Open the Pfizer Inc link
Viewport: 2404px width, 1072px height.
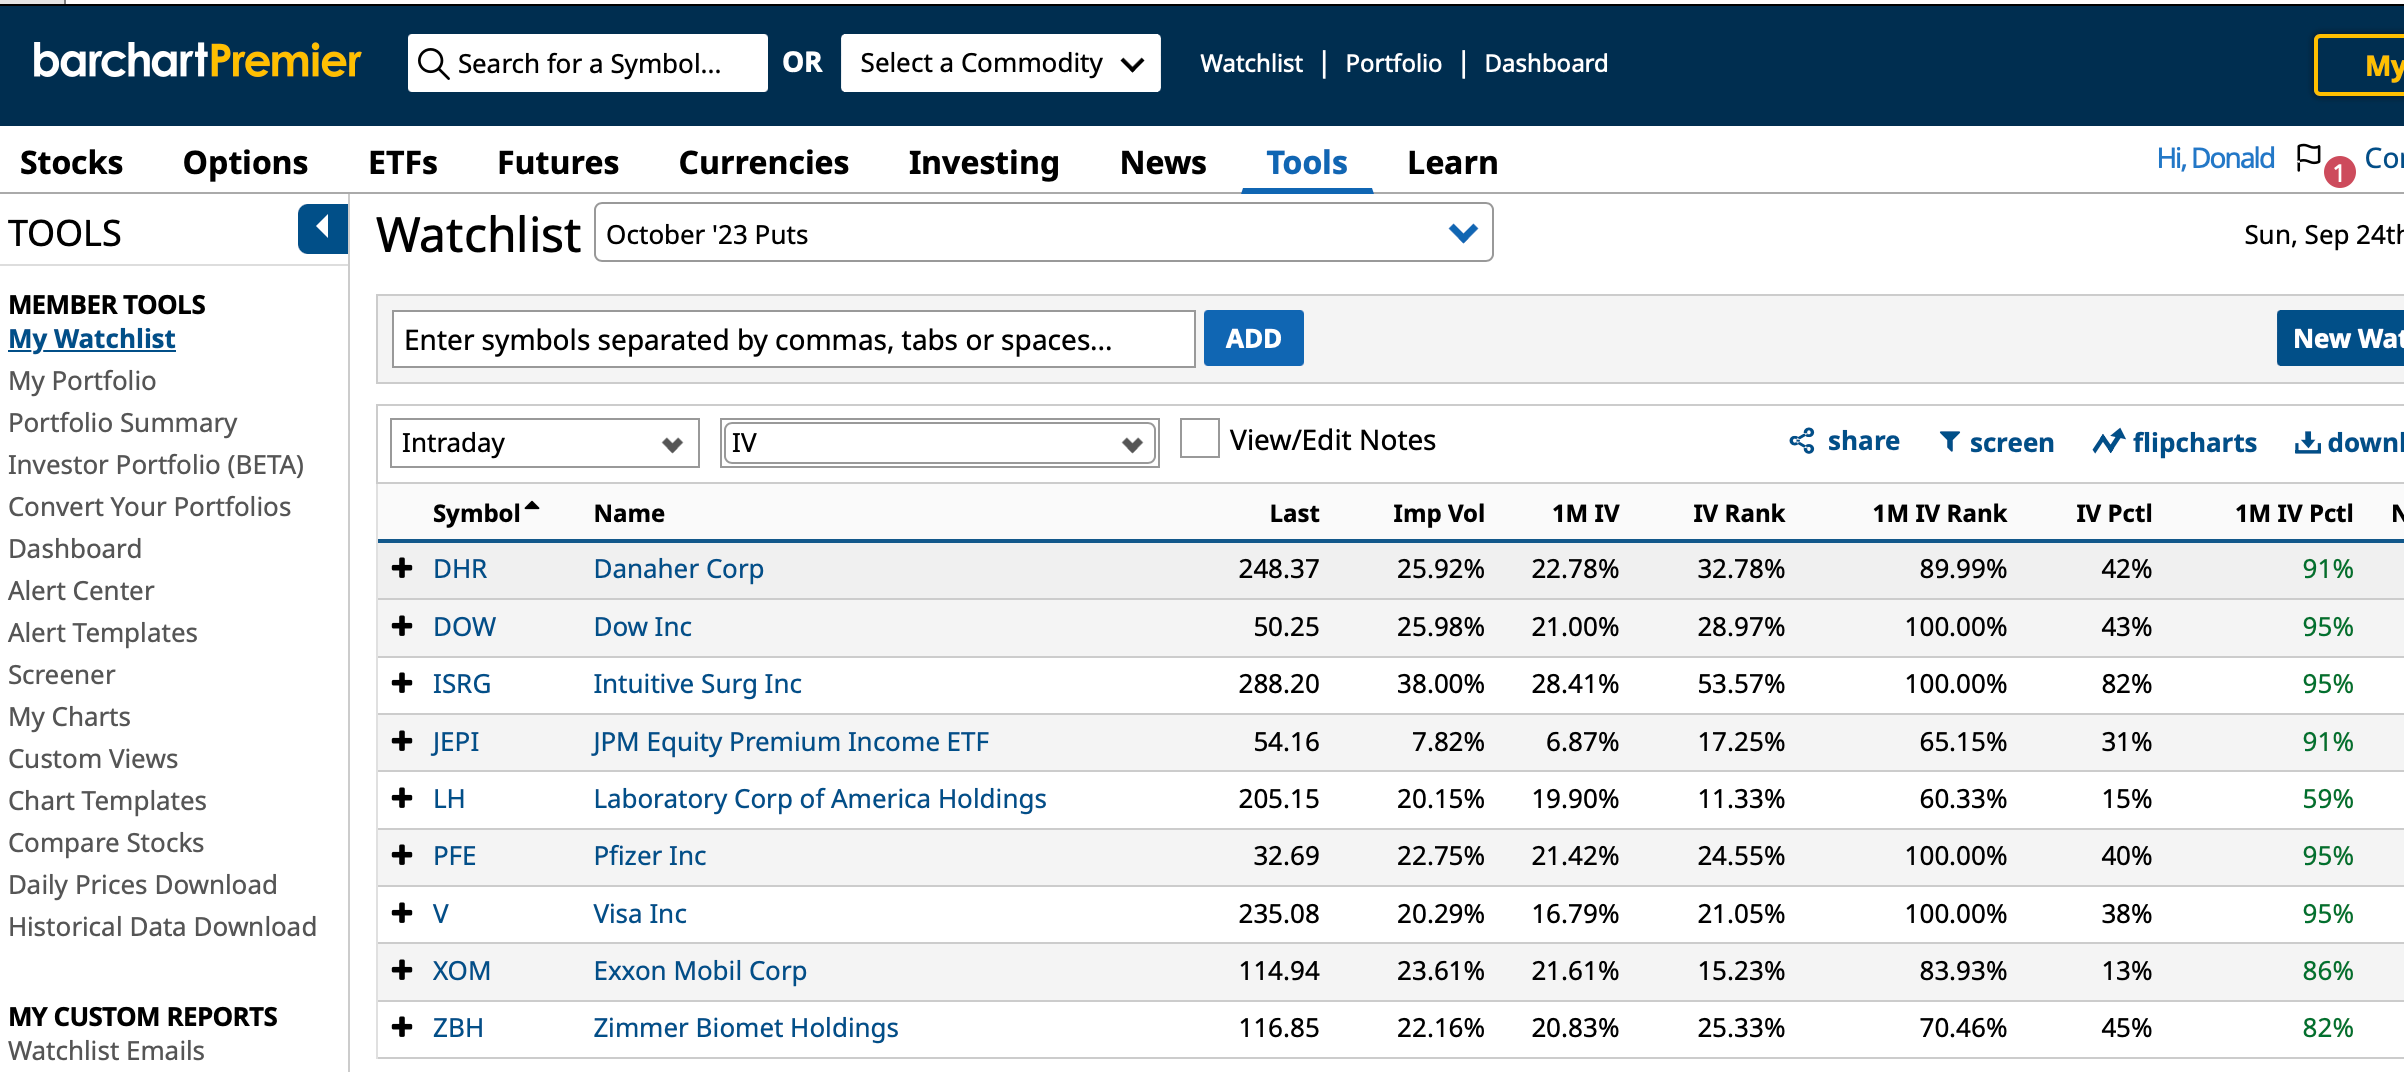(x=649, y=855)
